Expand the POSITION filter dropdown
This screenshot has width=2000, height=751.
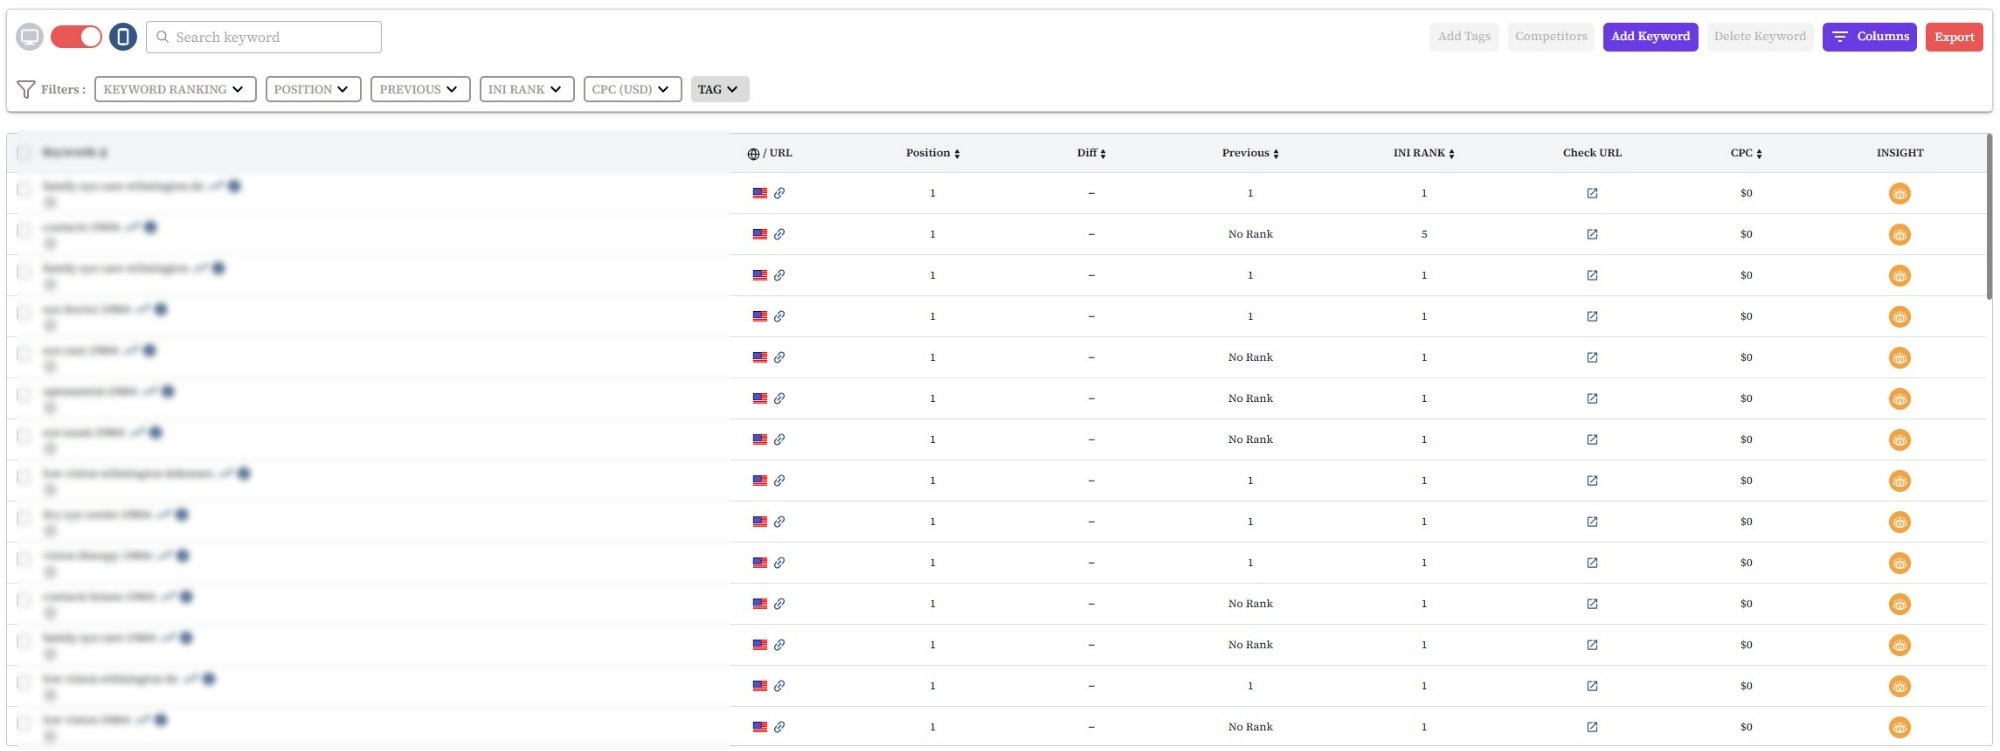(313, 89)
